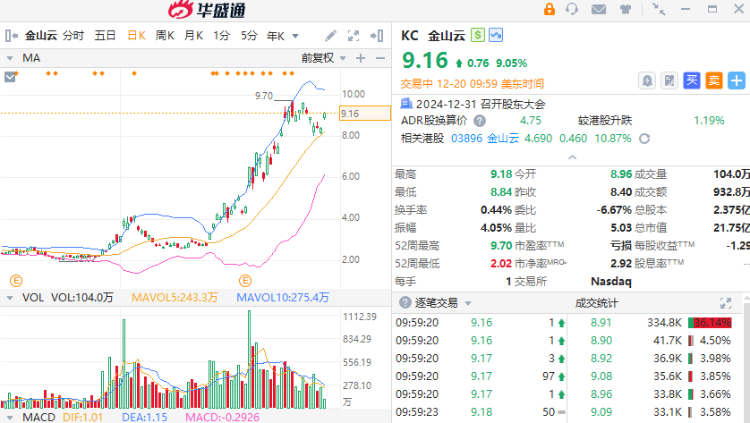Select the 周K chart tab
Viewport: 750px width, 423px height.
(x=165, y=35)
